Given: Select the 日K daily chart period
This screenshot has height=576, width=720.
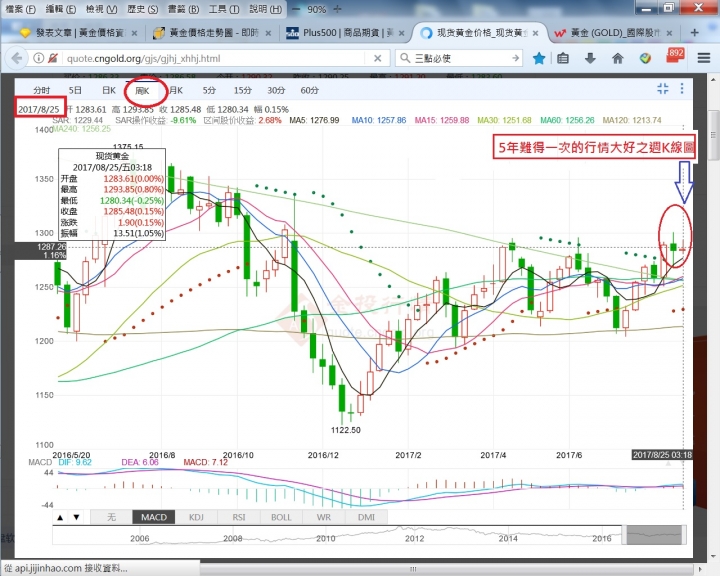Looking at the screenshot, I should pos(108,91).
